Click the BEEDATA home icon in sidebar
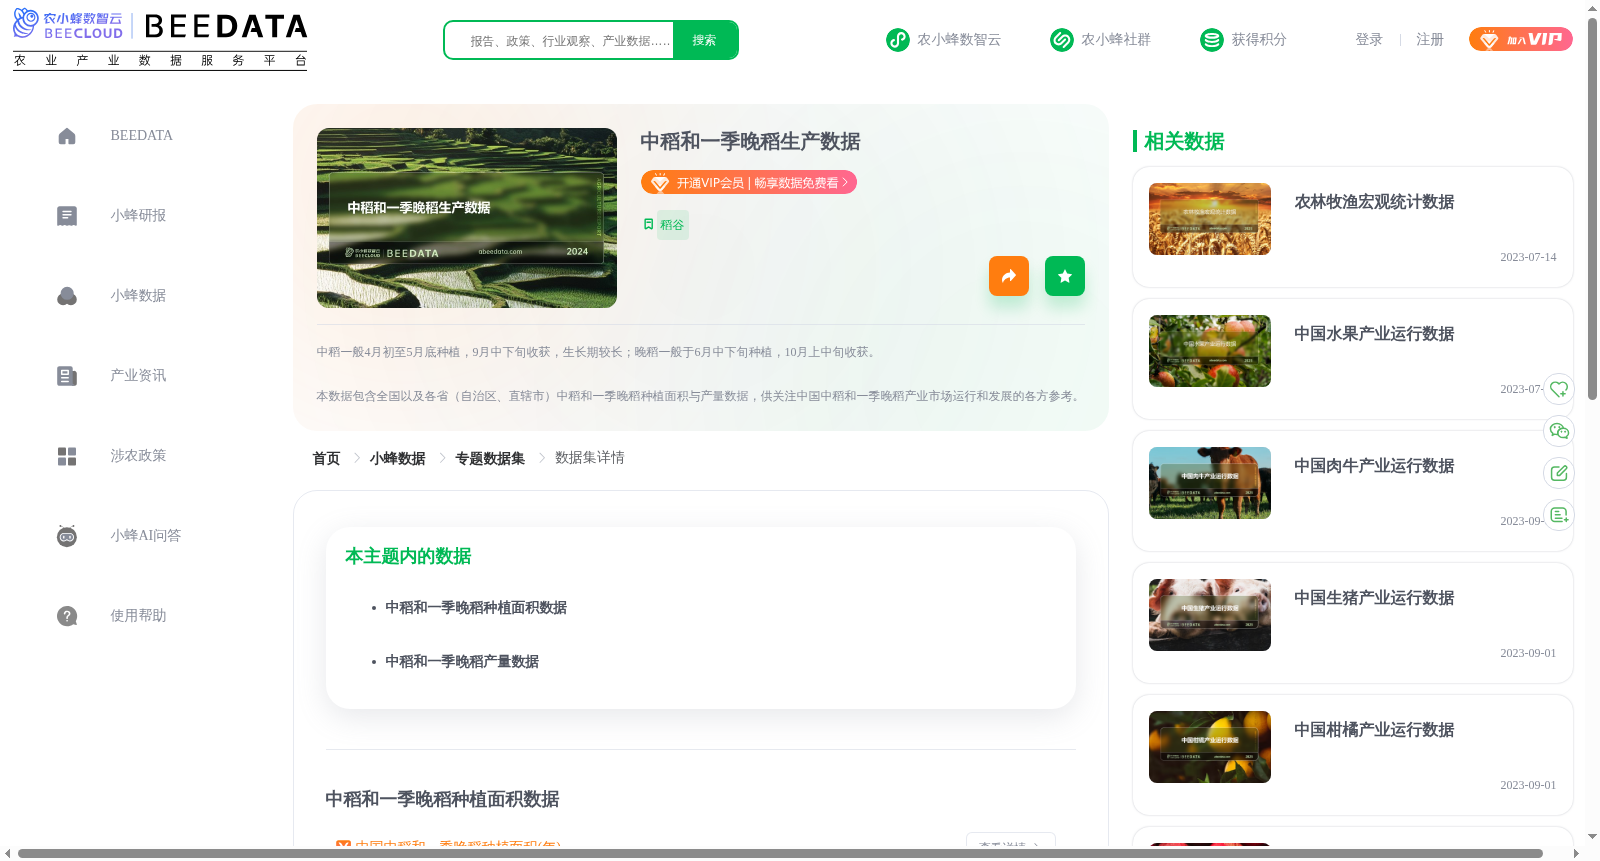Viewport: 1600px width, 861px height. [x=67, y=136]
